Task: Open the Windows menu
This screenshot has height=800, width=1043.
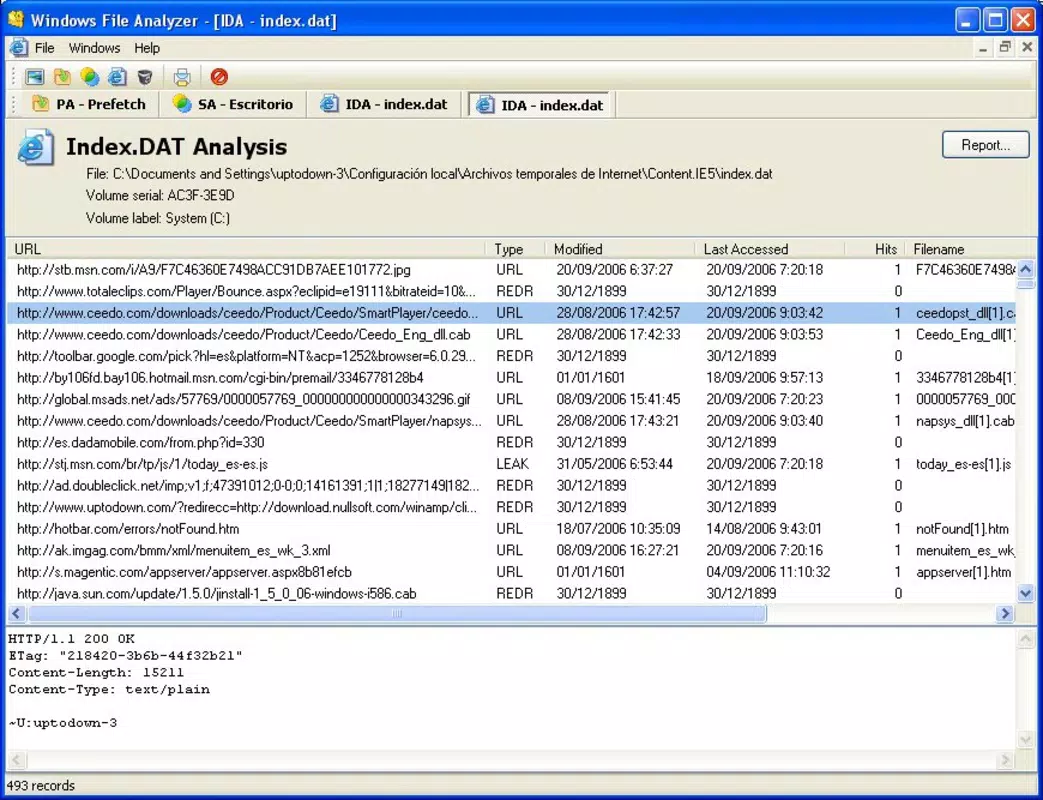Action: (x=94, y=48)
